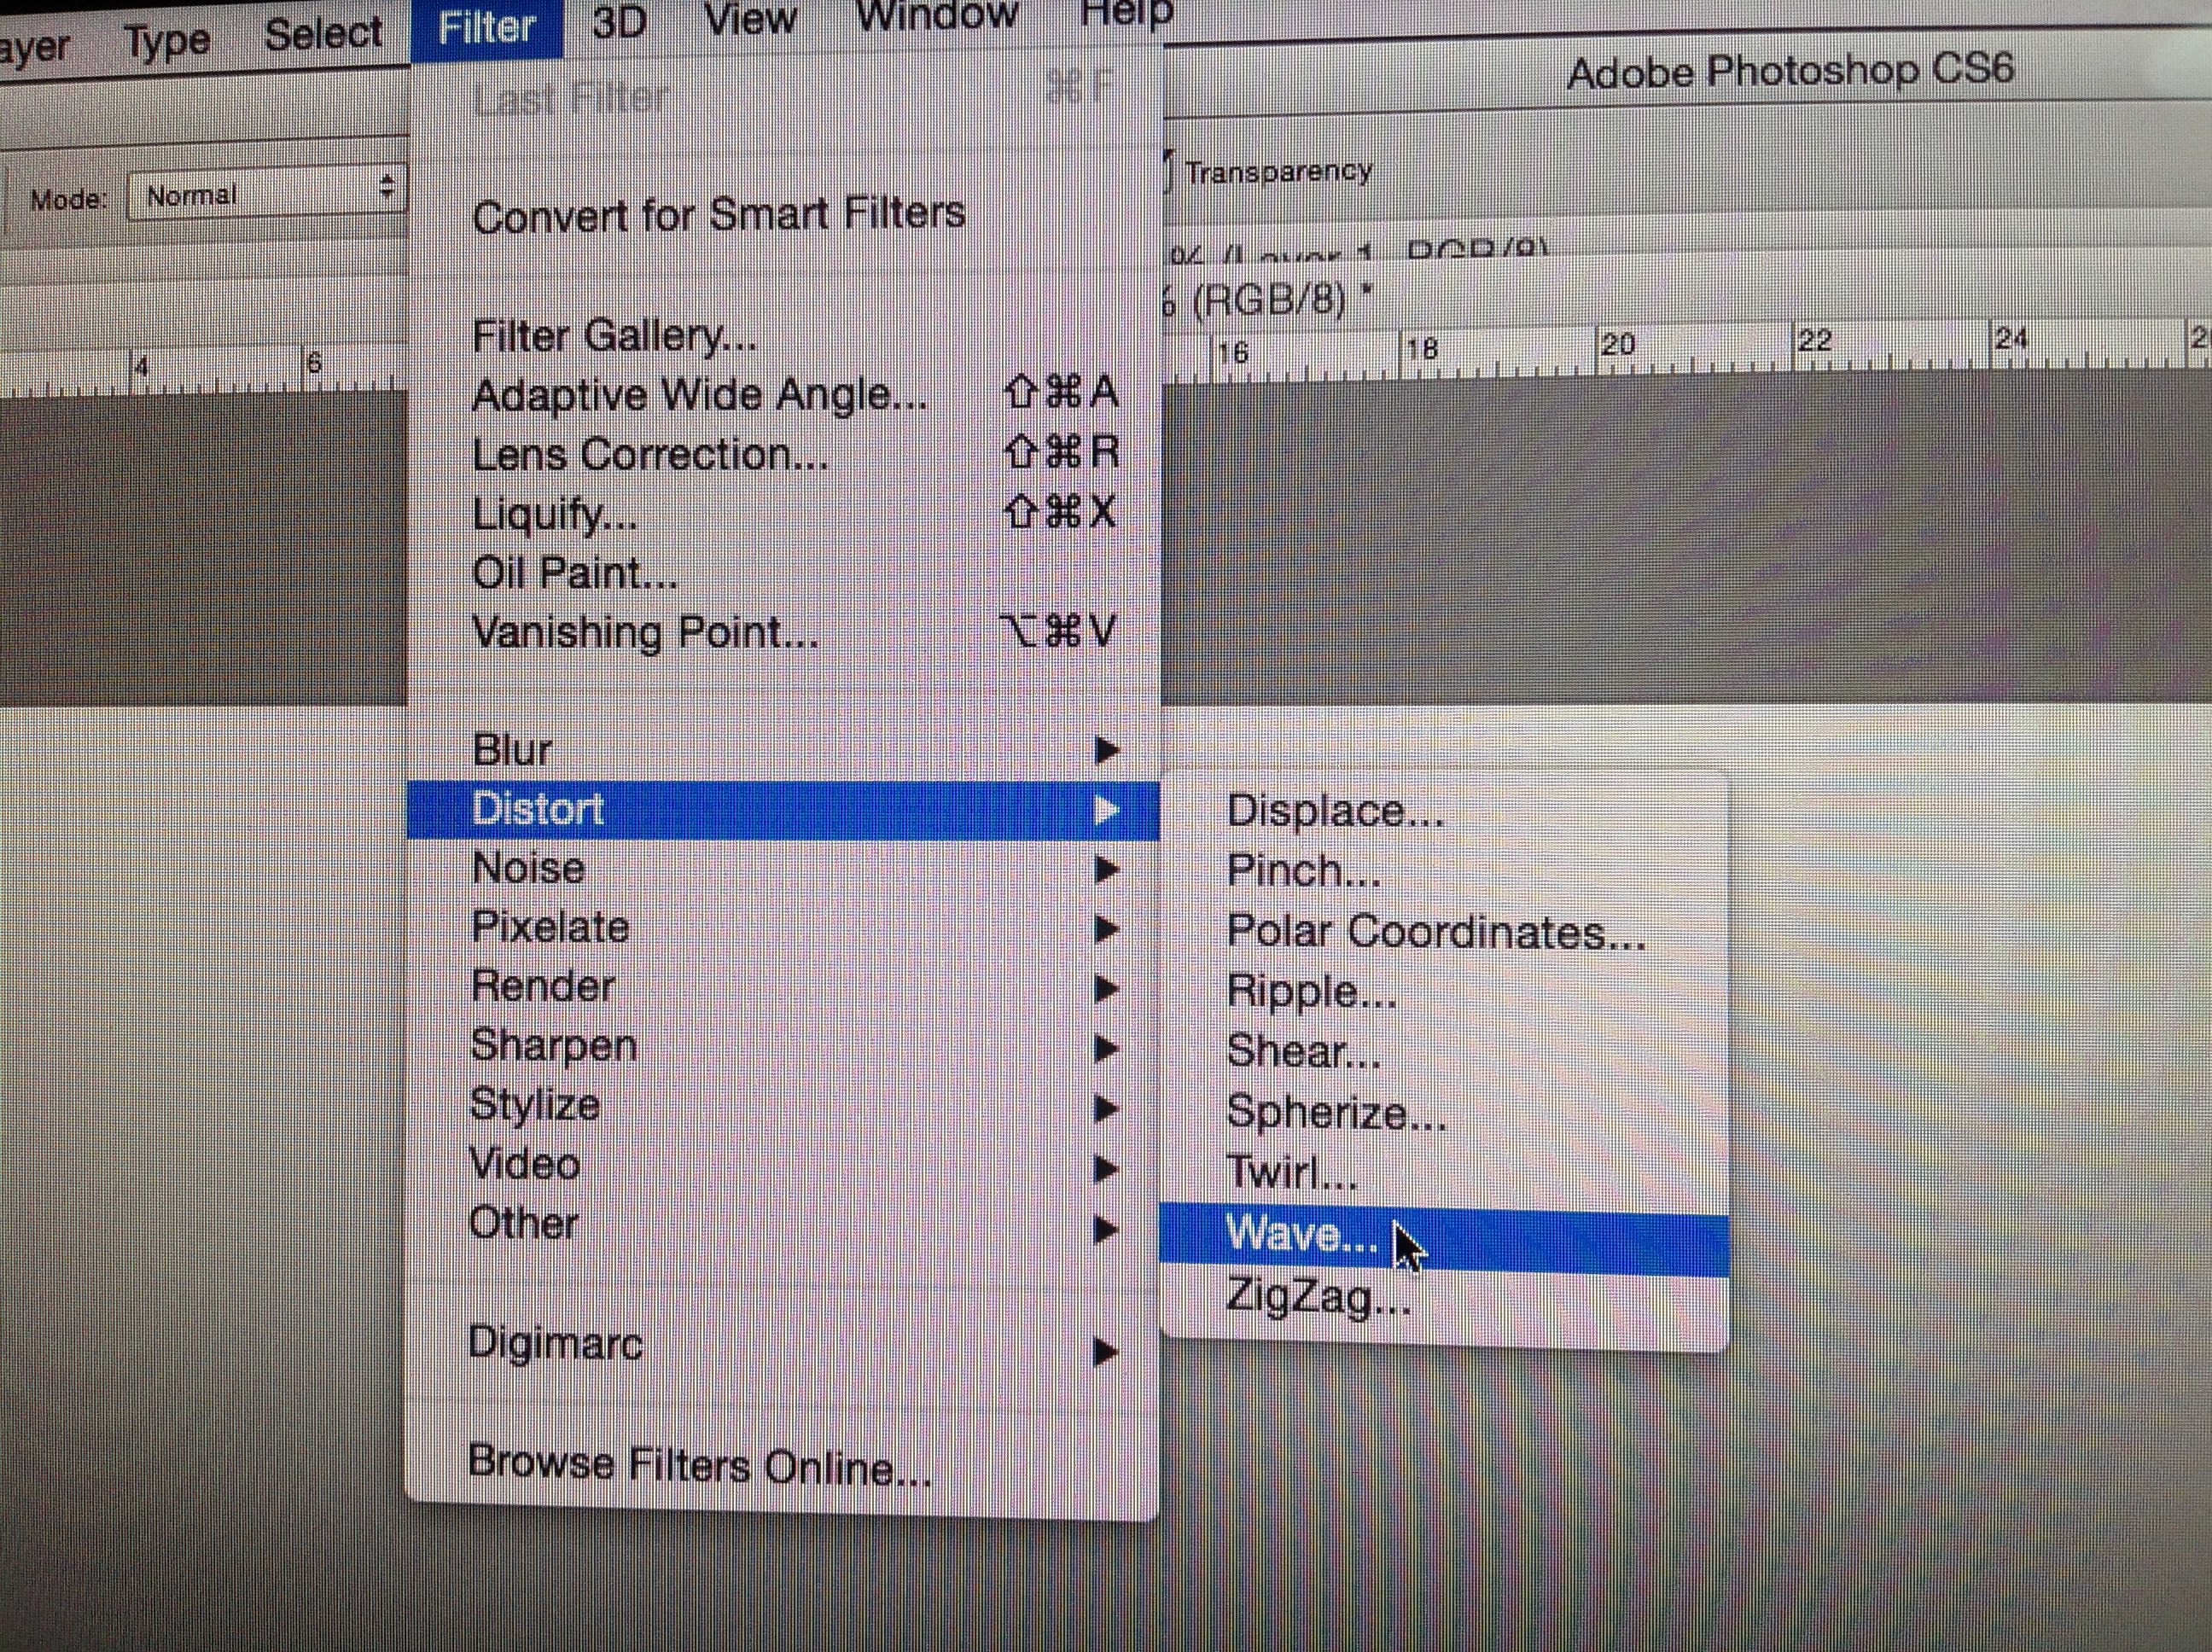Open Filter Gallery from the Filter menu
The image size is (2212, 1652).
click(614, 337)
